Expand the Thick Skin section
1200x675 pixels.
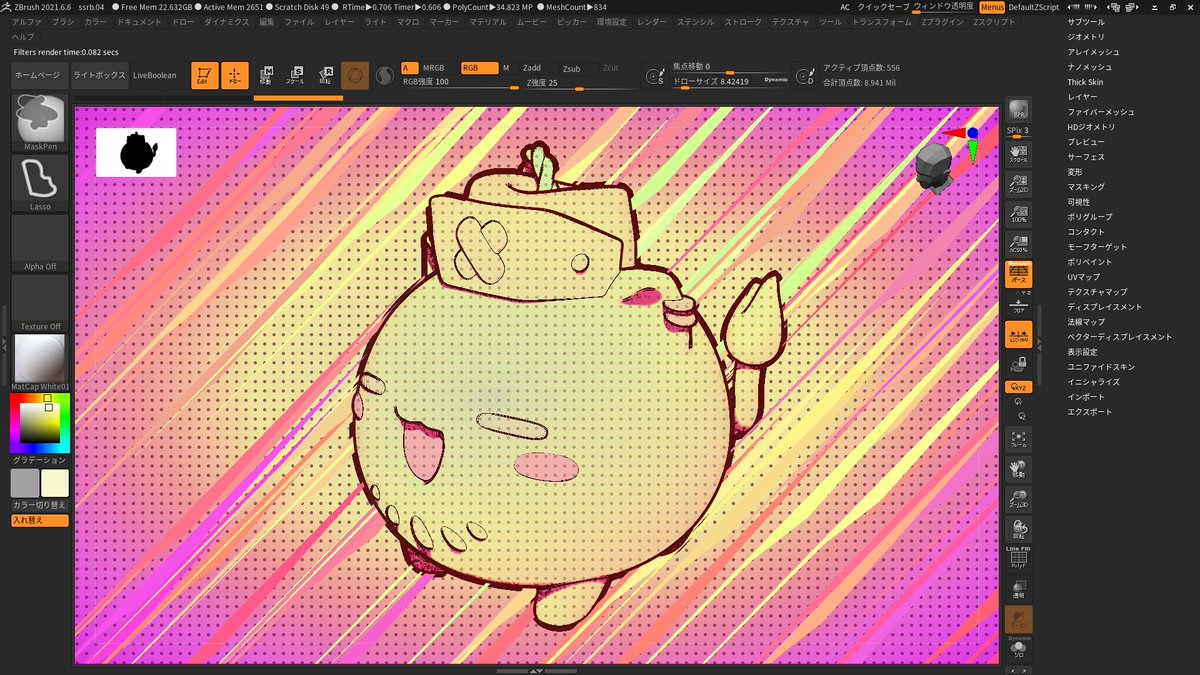pyautogui.click(x=1085, y=82)
